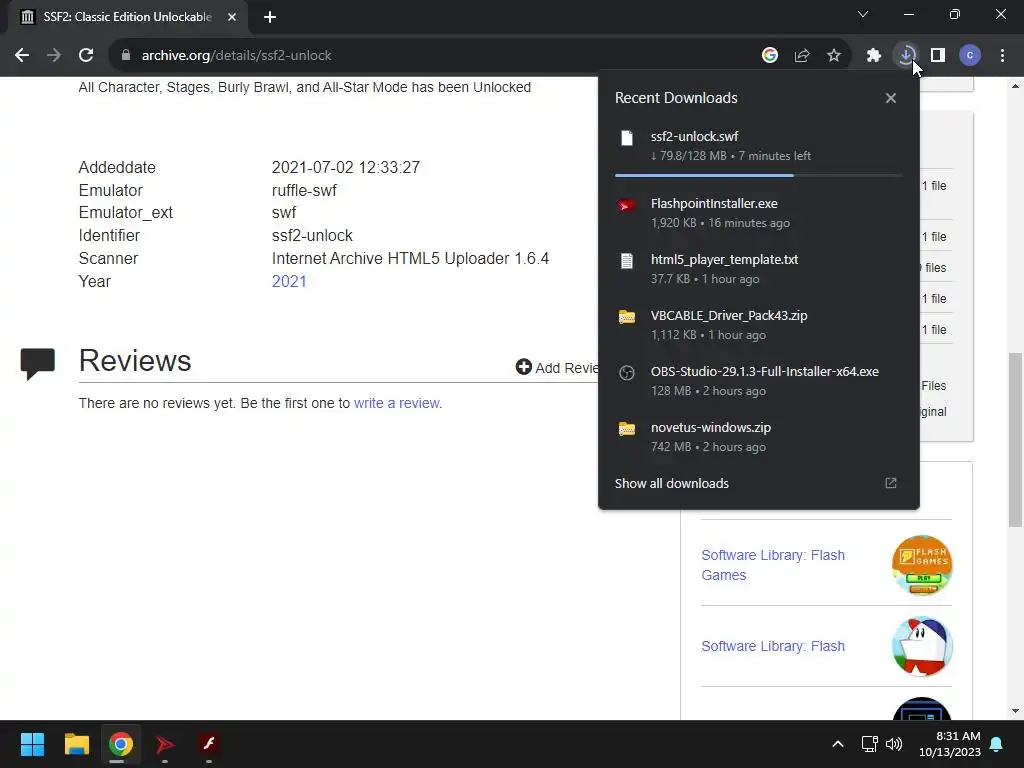Viewport: 1024px width, 768px height.
Task: Bookmark this tab with star icon
Action: tap(834, 56)
